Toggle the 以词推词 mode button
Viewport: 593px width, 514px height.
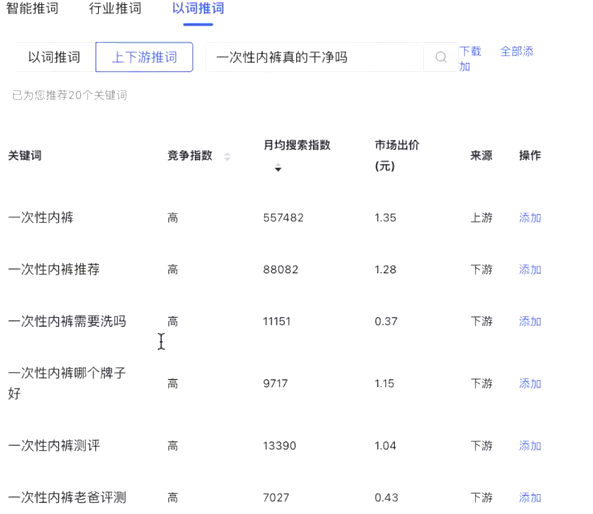54,57
